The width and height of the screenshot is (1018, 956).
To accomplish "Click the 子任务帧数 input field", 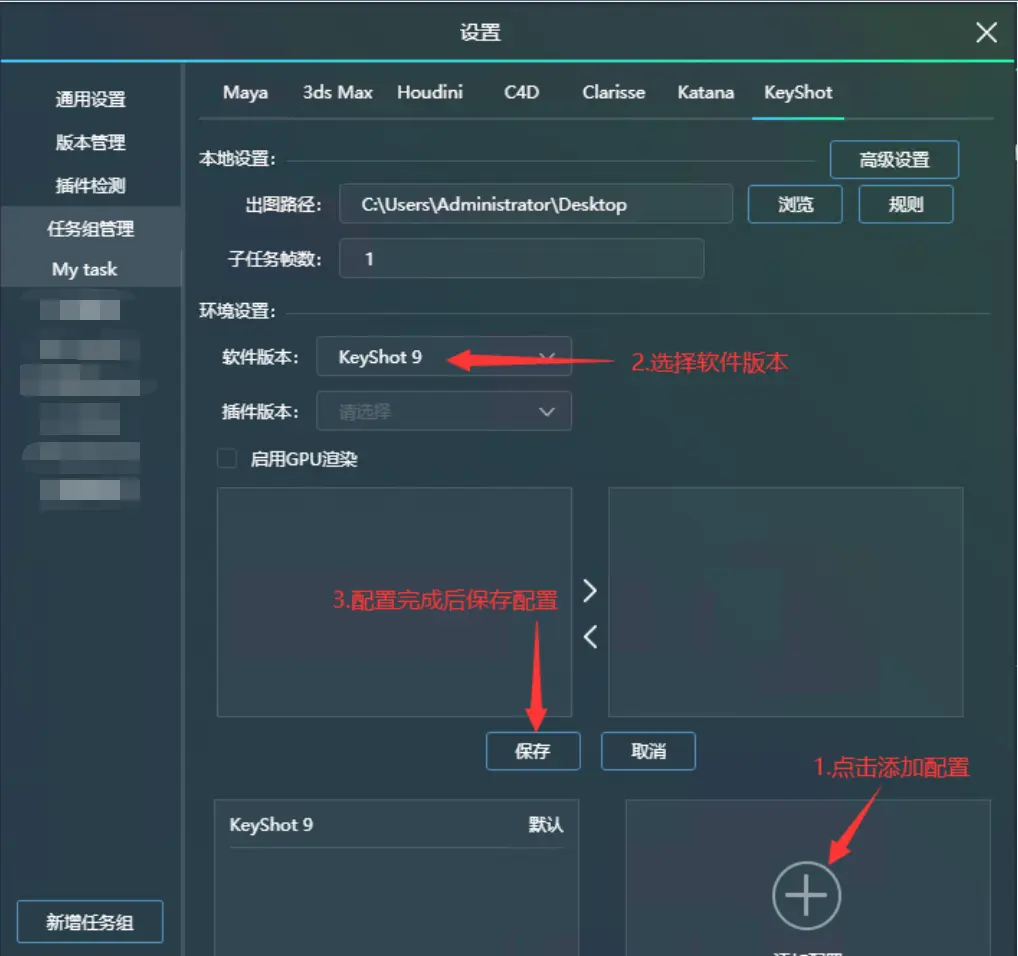I will tap(521, 259).
